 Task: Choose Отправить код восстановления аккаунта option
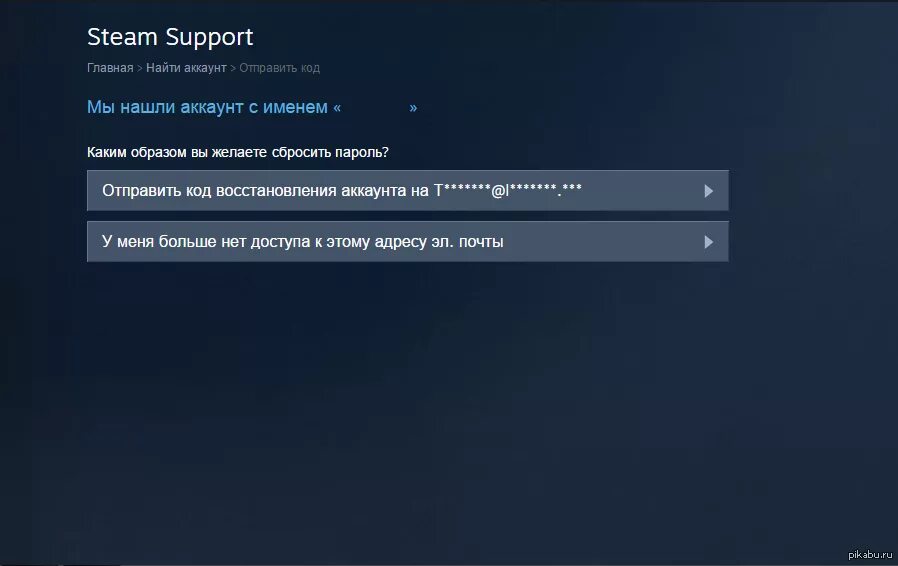click(x=408, y=190)
